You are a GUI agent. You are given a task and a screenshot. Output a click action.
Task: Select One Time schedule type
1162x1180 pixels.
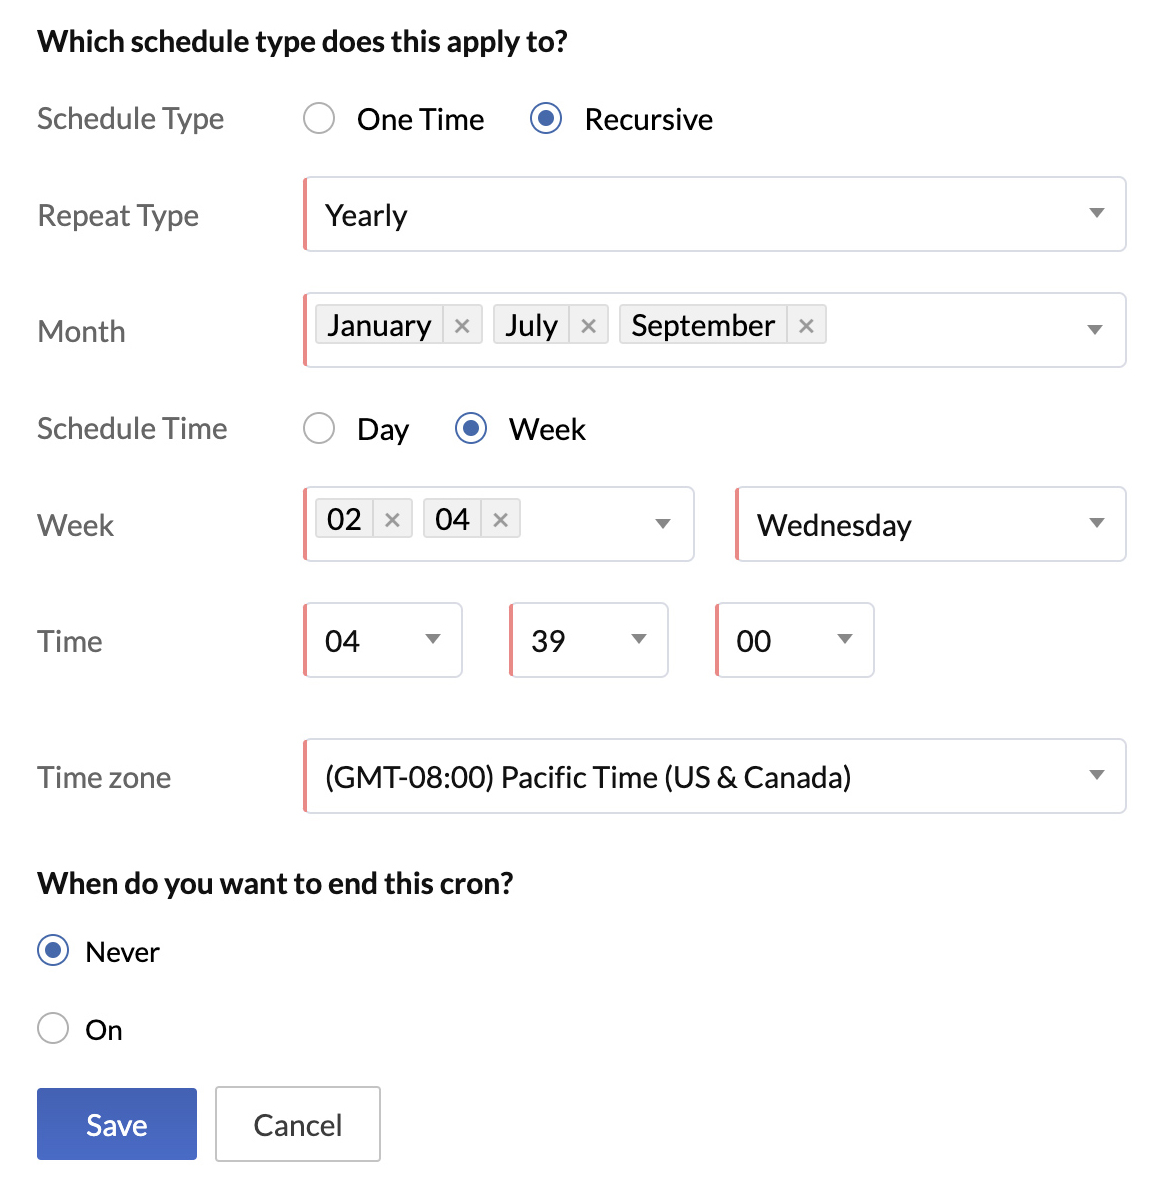click(x=319, y=119)
